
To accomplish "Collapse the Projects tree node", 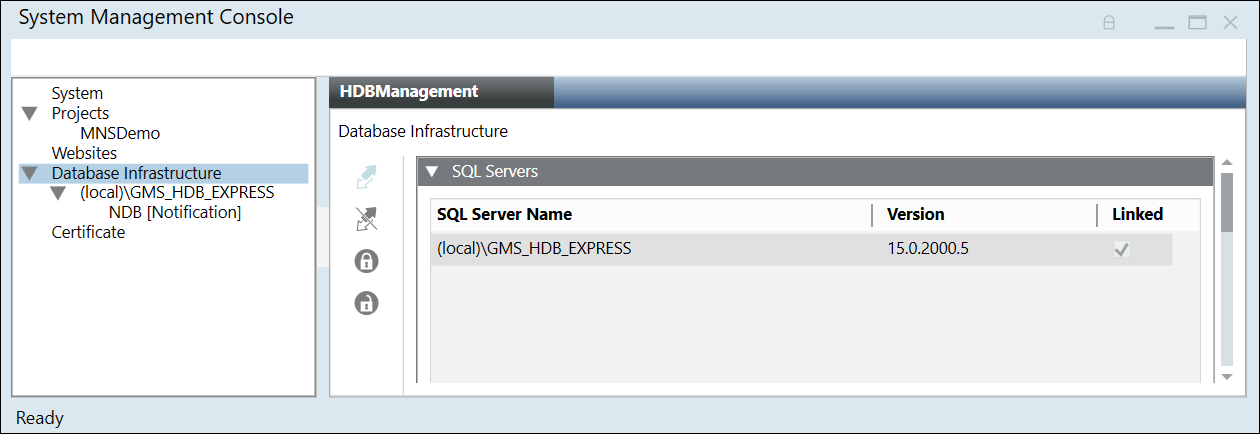I will pyautogui.click(x=29, y=114).
